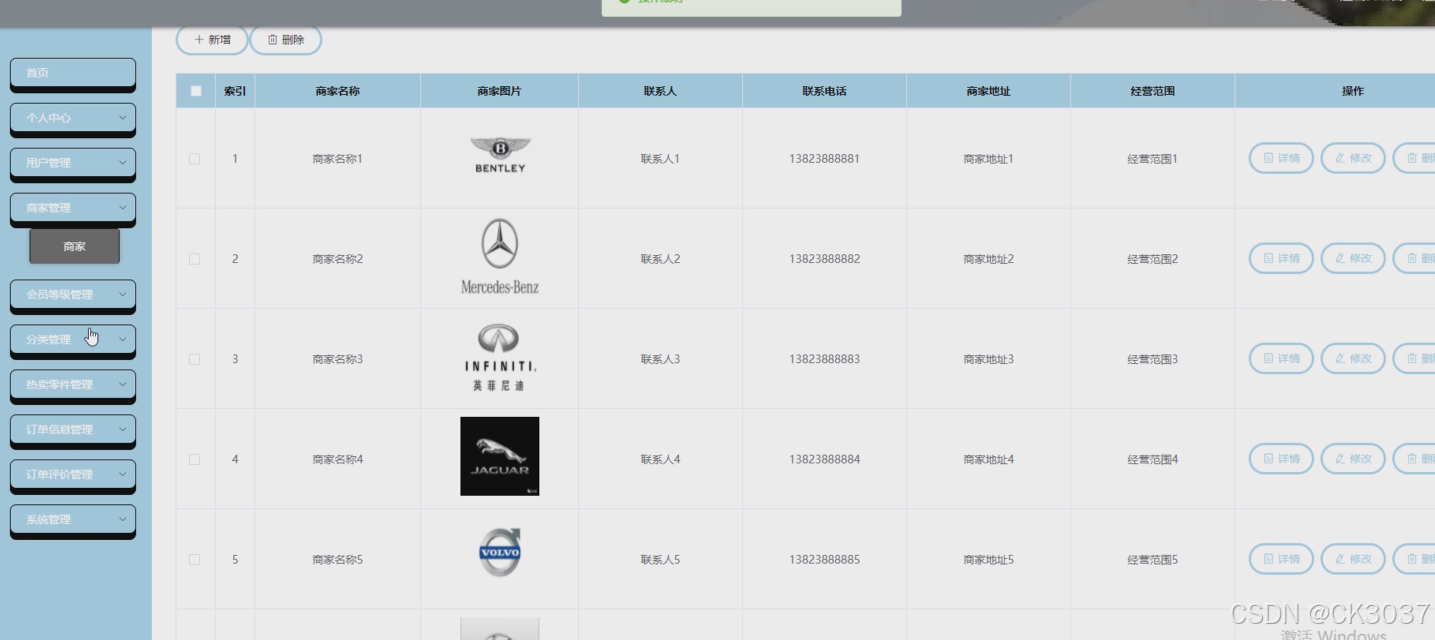Click the 商家图片 column header
The height and width of the screenshot is (640, 1435).
click(499, 91)
